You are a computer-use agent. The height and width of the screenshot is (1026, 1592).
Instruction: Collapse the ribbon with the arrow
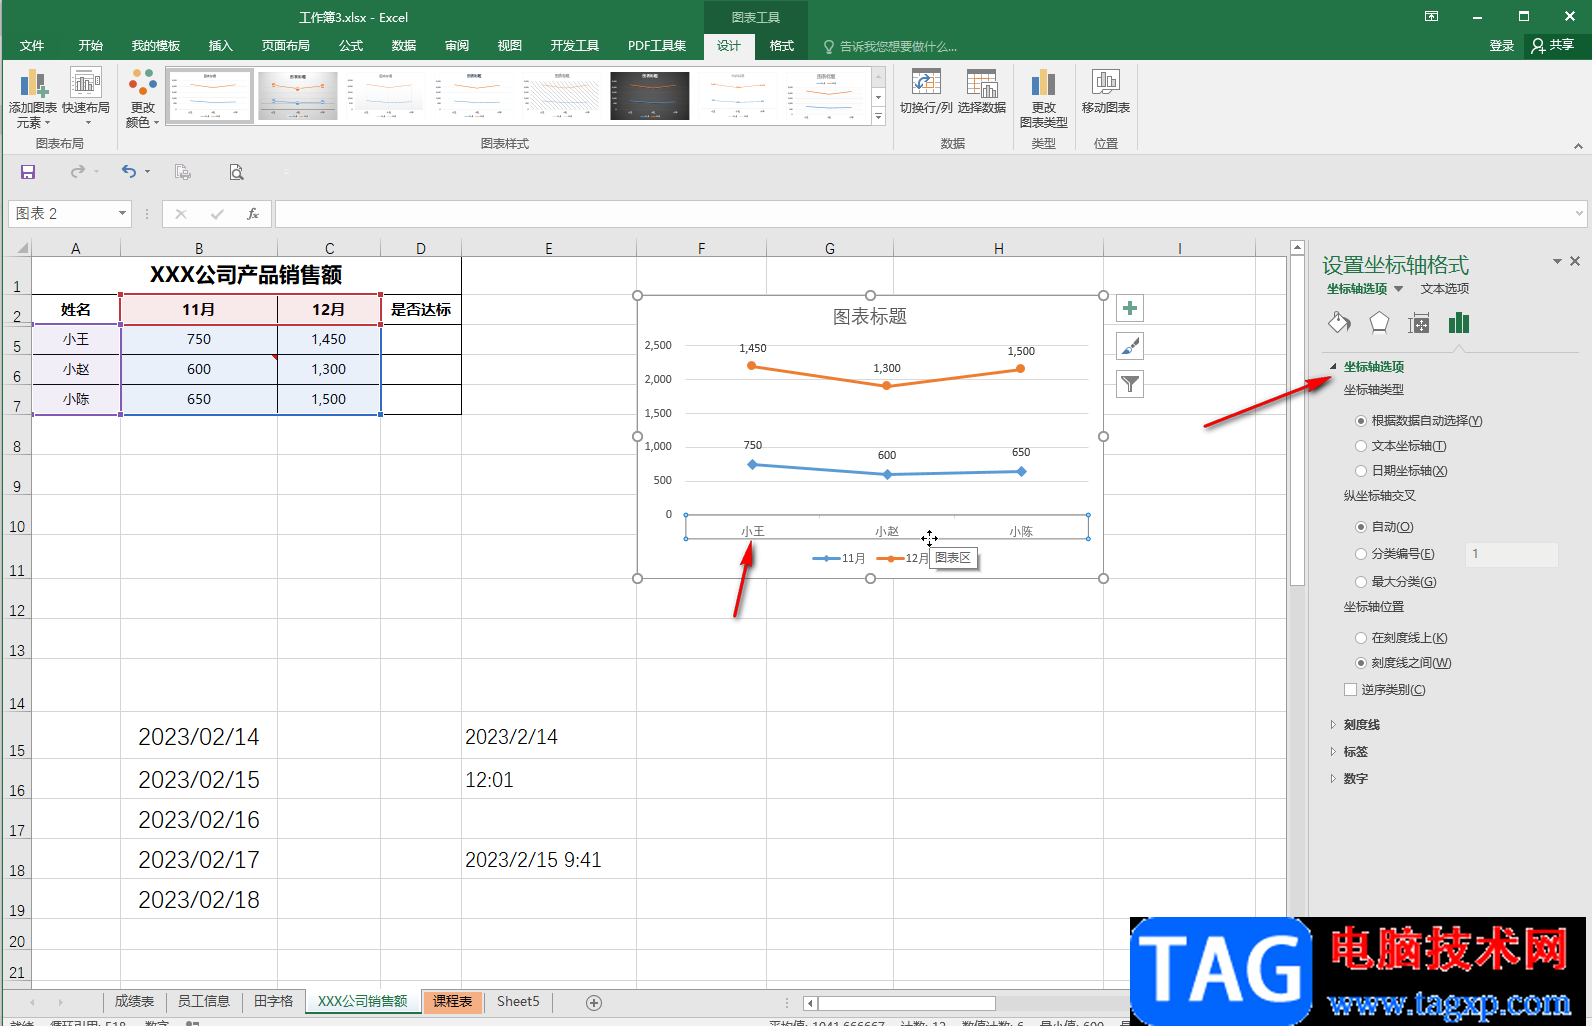click(x=1578, y=146)
